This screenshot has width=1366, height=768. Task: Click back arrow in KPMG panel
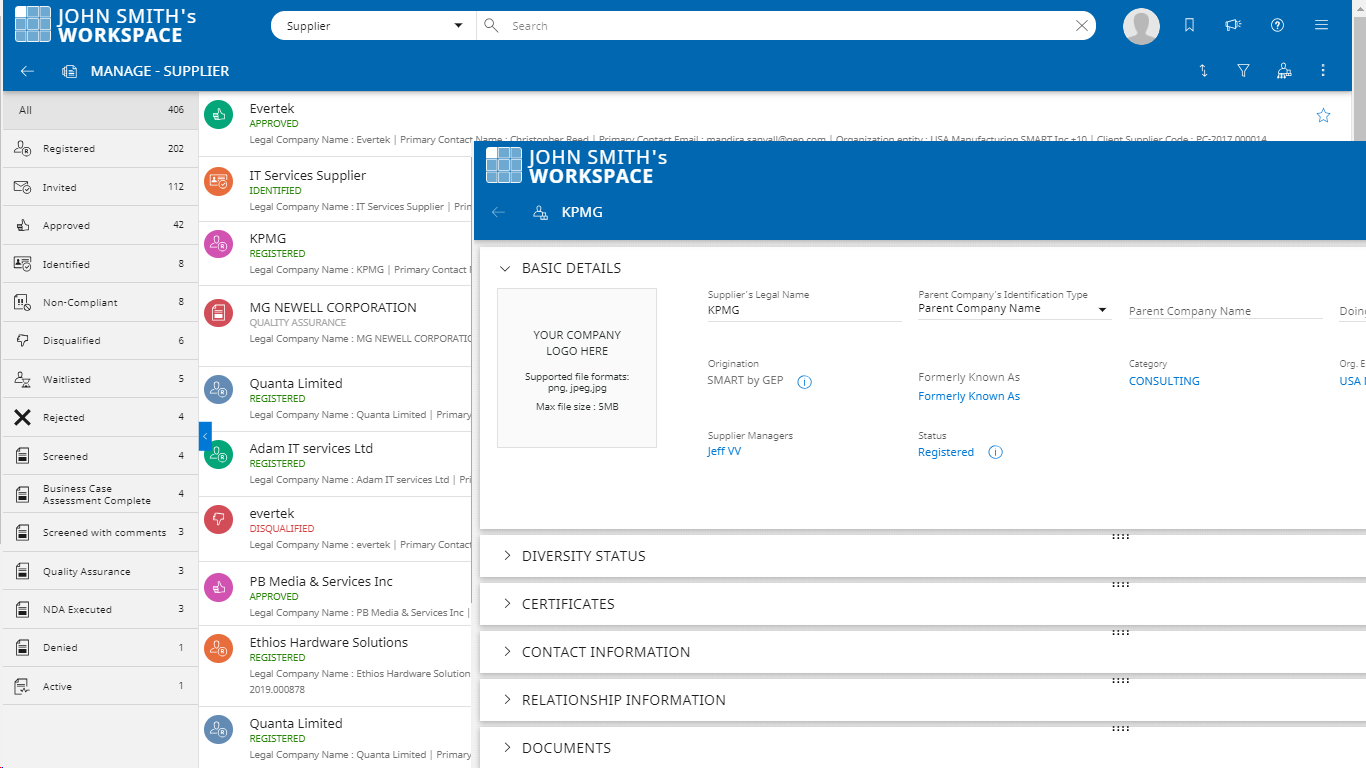(498, 212)
